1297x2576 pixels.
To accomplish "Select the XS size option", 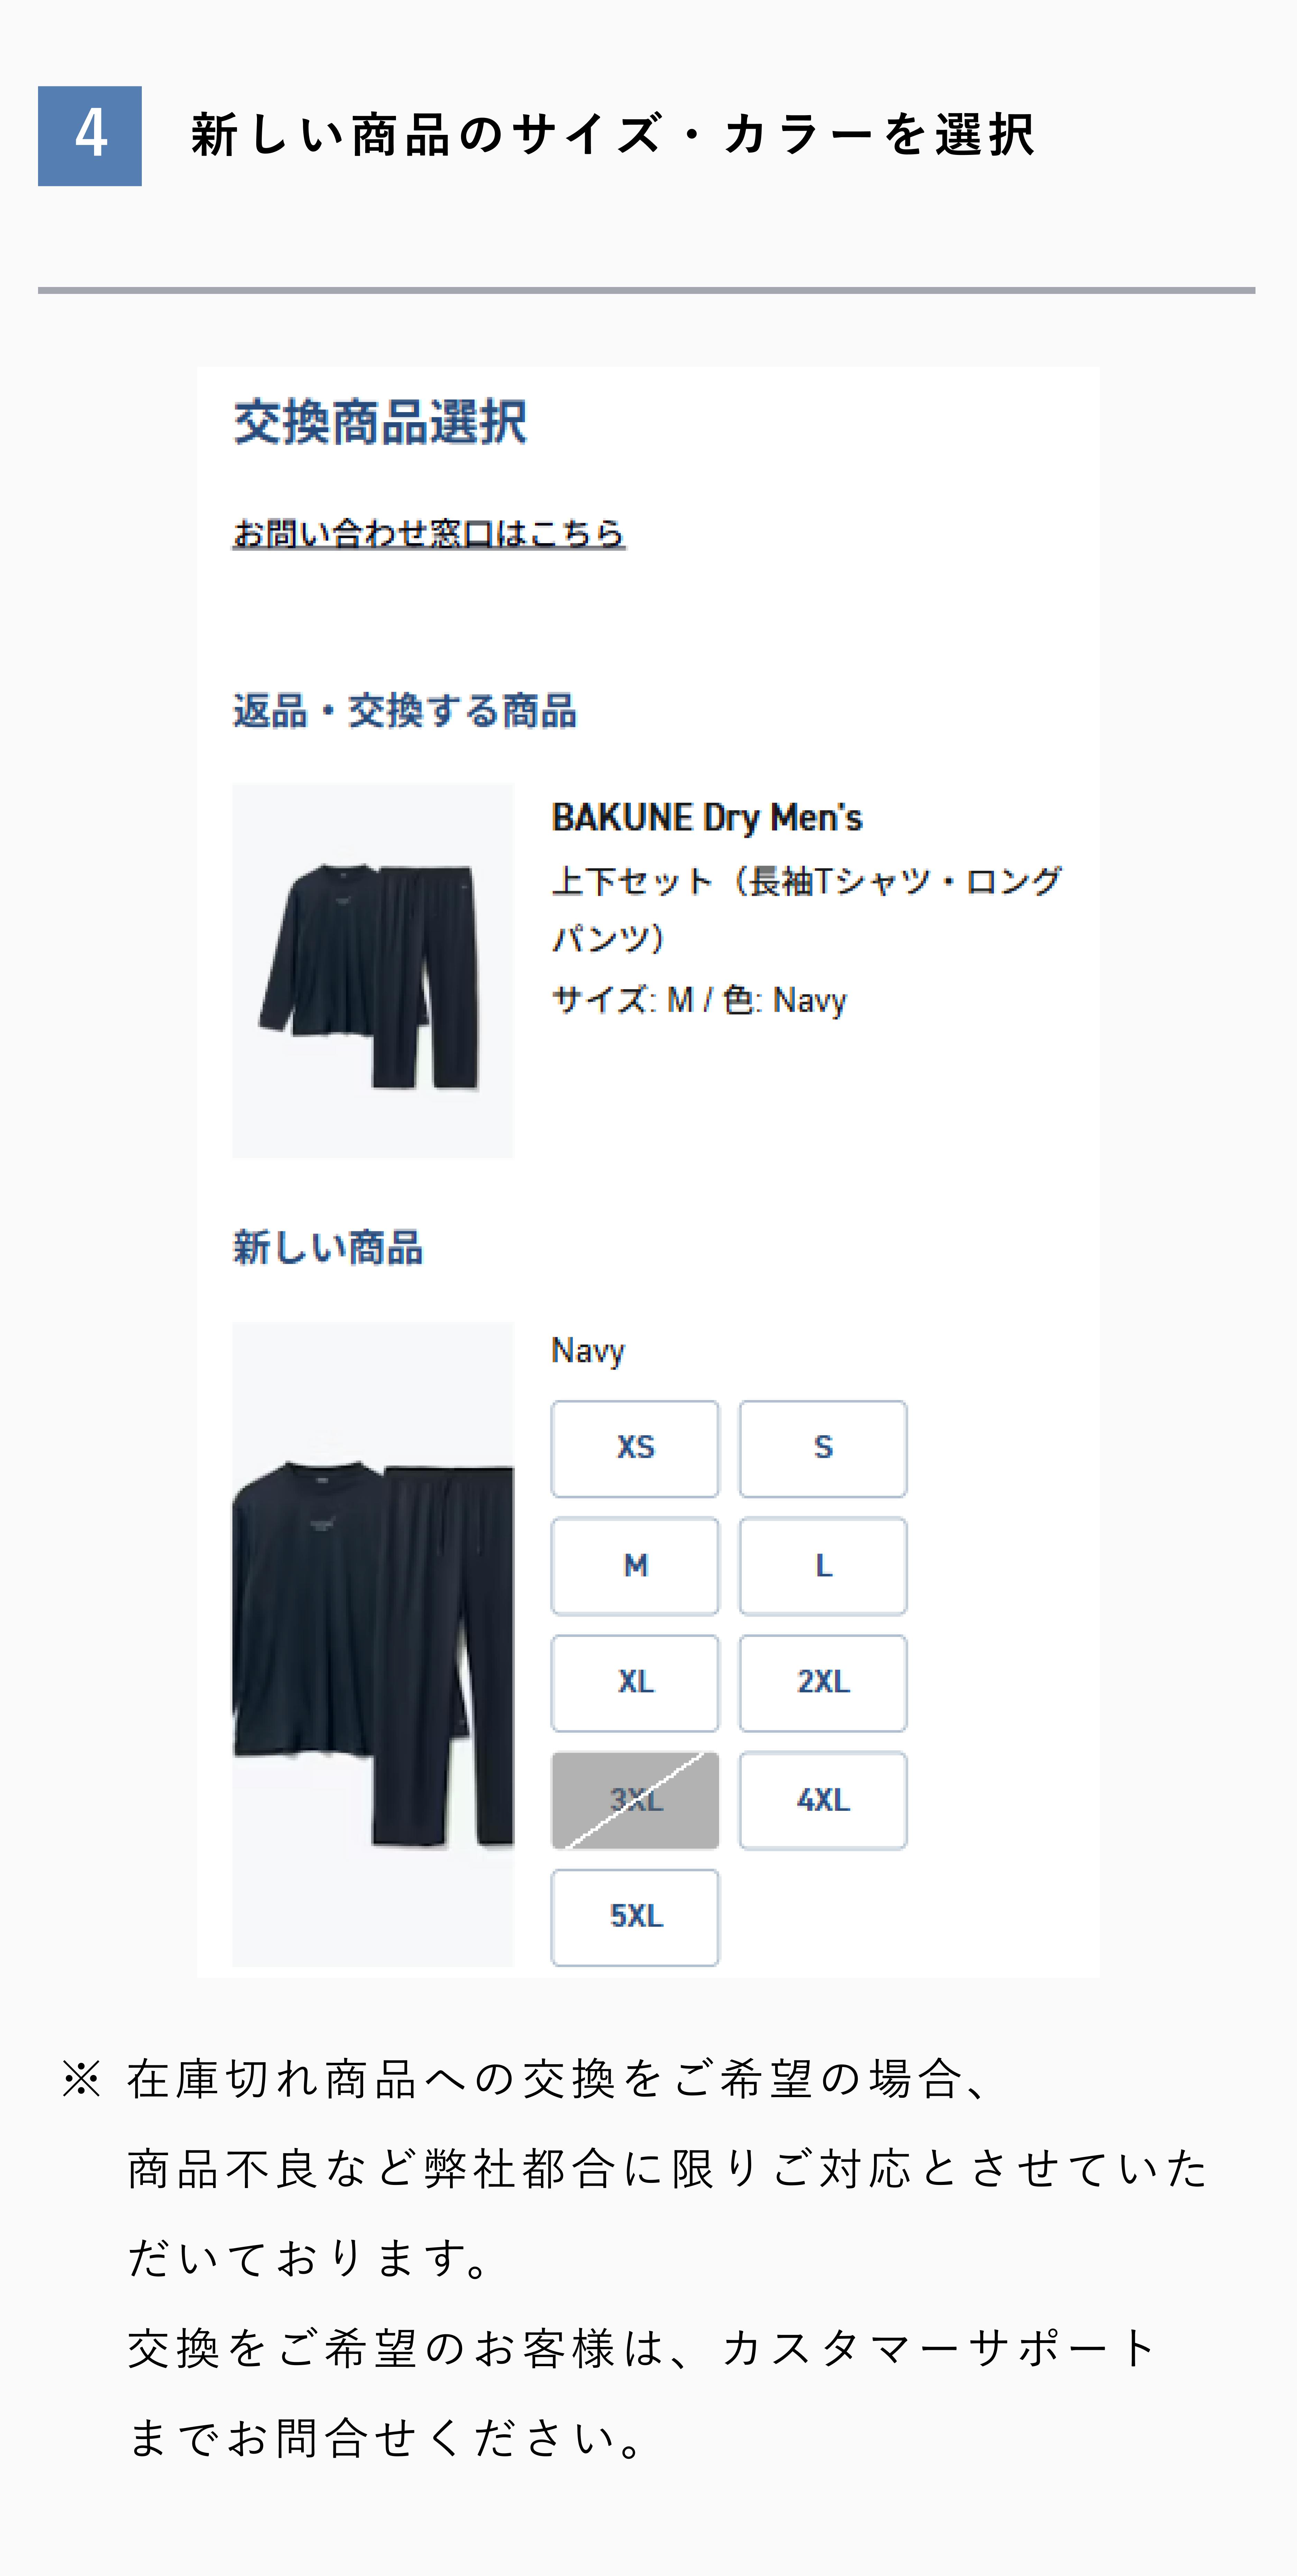I will (635, 1448).
